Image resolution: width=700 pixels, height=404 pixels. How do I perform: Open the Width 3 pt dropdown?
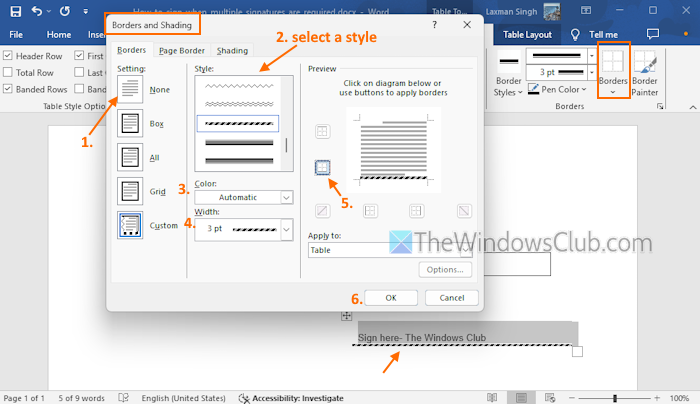point(244,229)
